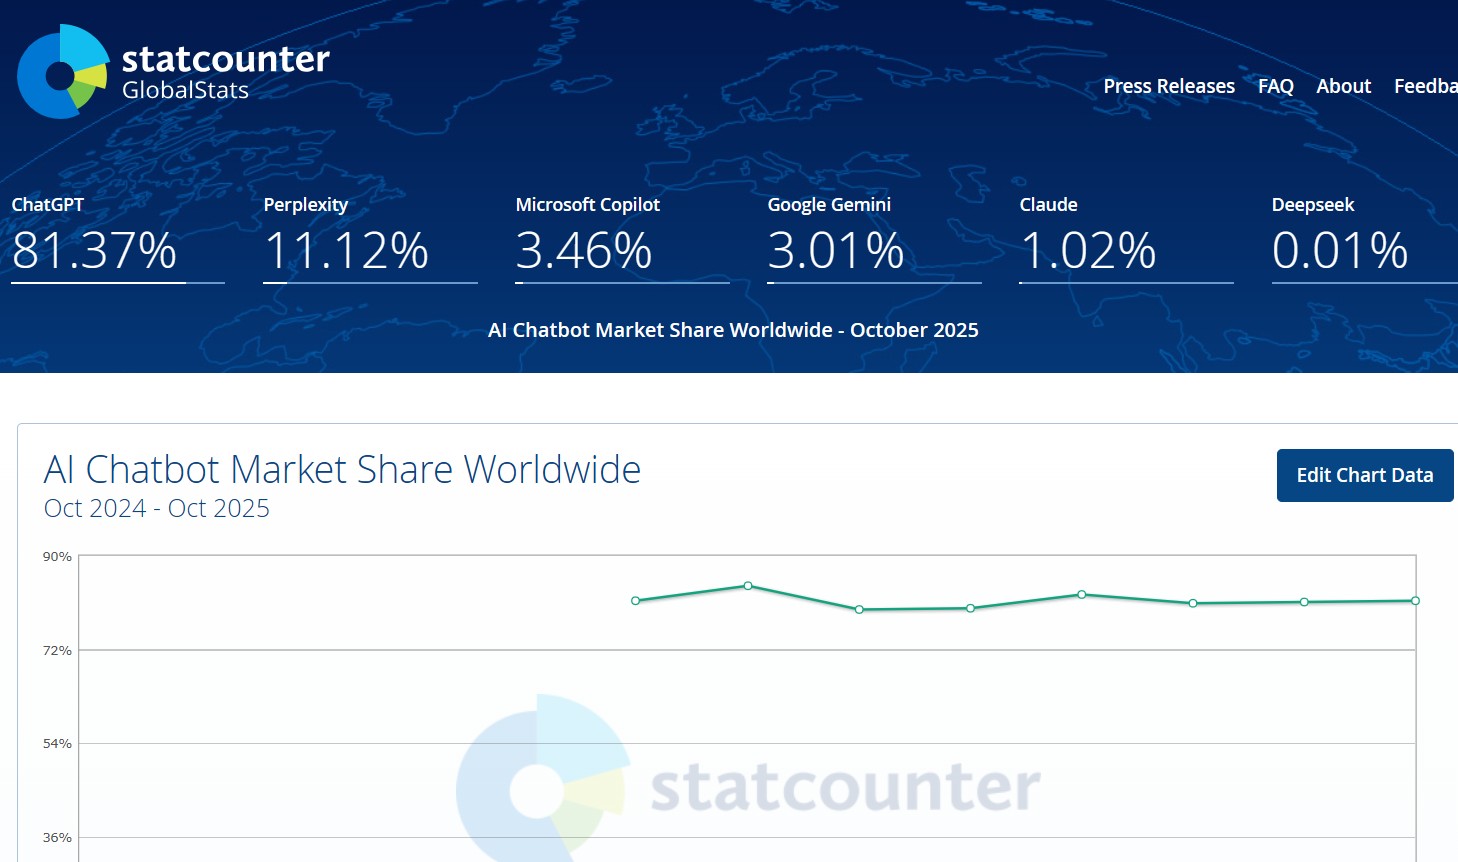Click the last data point at chart's right edge
1458x862 pixels.
(x=1415, y=601)
